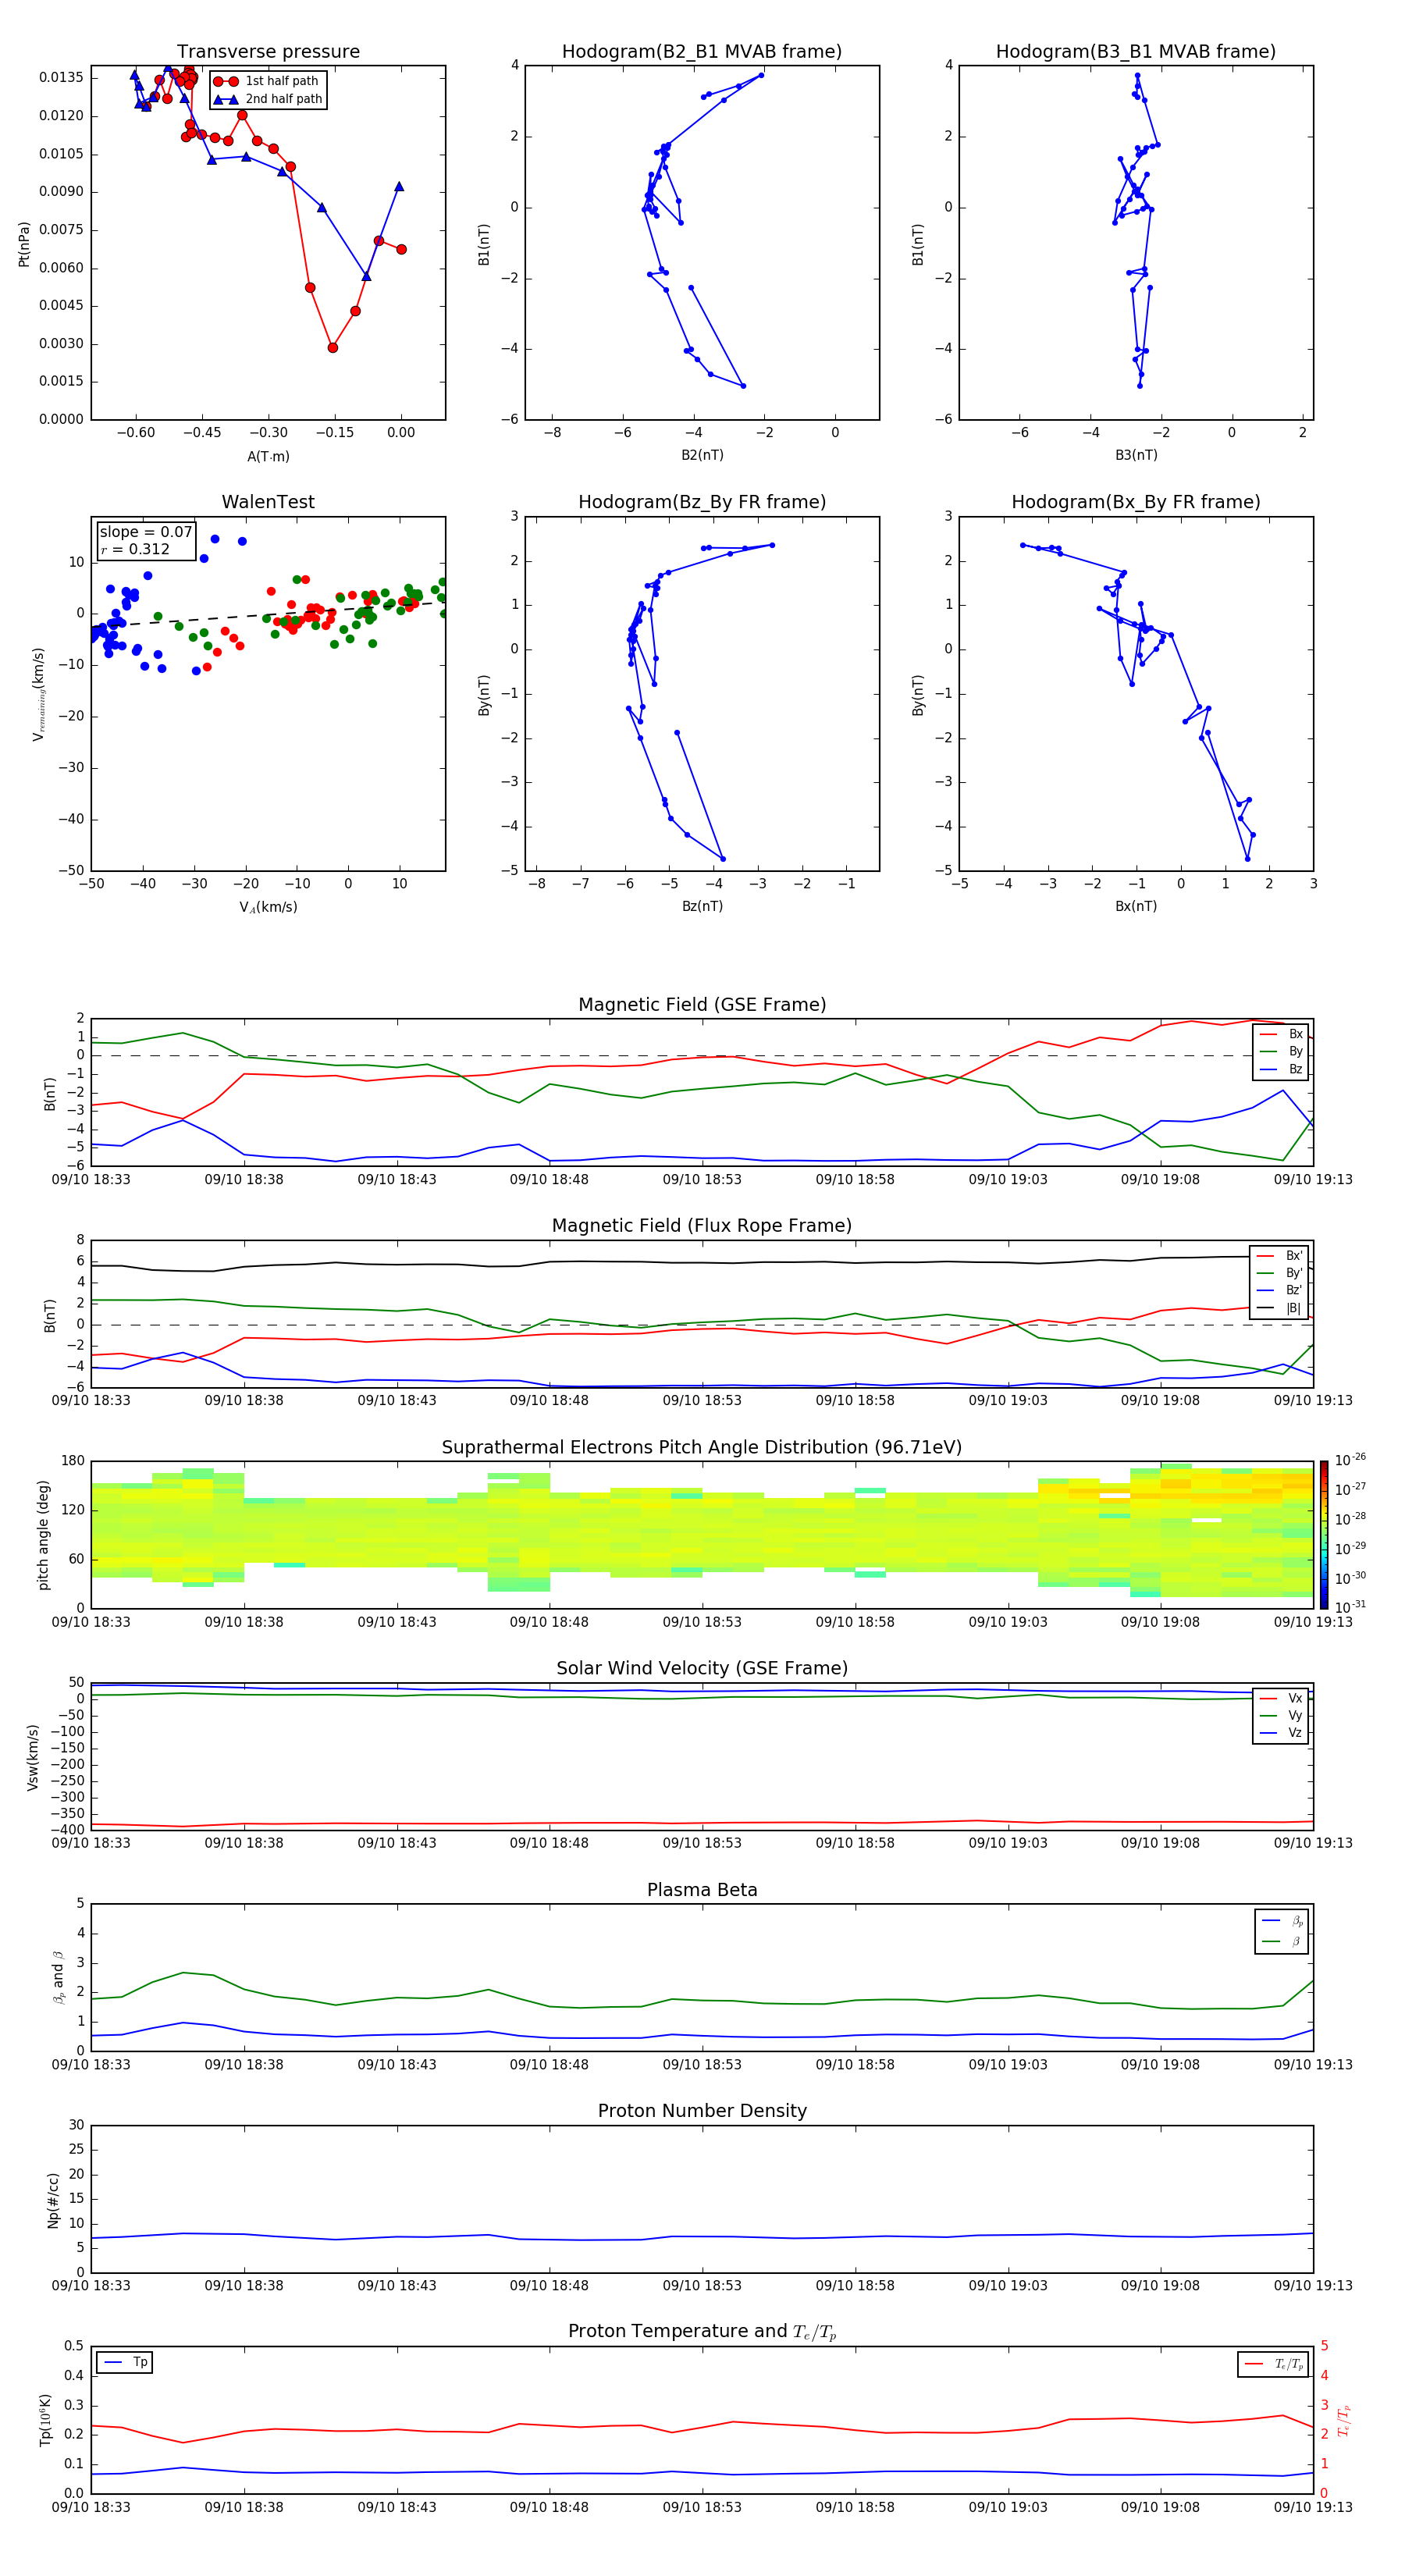Click the 'Hodogram(B3_B1 MVAB frame)' title
The image size is (1405, 2576).
(1136, 52)
